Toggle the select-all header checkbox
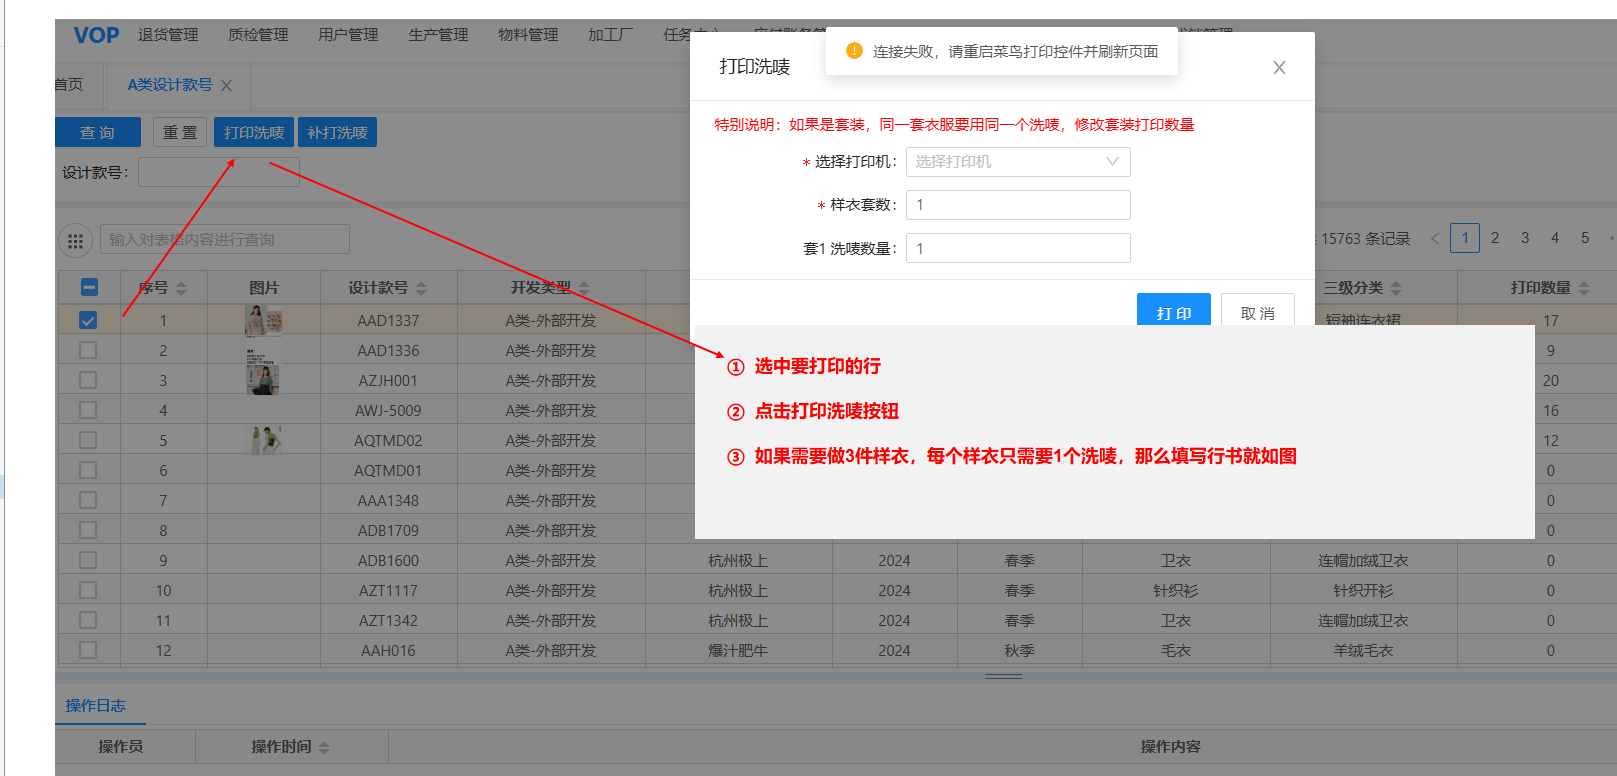The image size is (1617, 776). pos(89,288)
